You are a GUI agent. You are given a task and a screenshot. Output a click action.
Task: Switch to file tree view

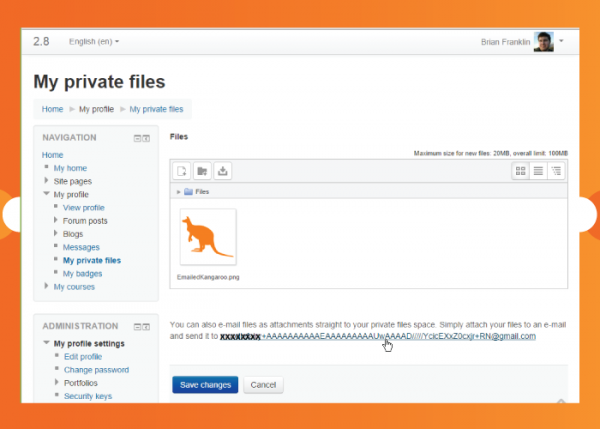click(x=556, y=171)
